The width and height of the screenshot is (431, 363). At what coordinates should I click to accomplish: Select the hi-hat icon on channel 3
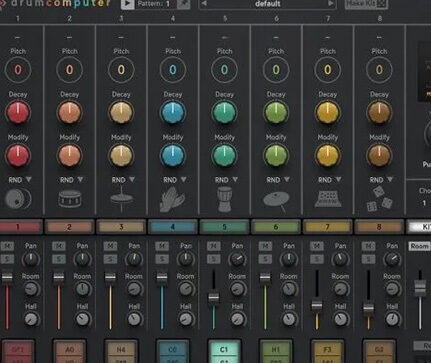(x=121, y=199)
